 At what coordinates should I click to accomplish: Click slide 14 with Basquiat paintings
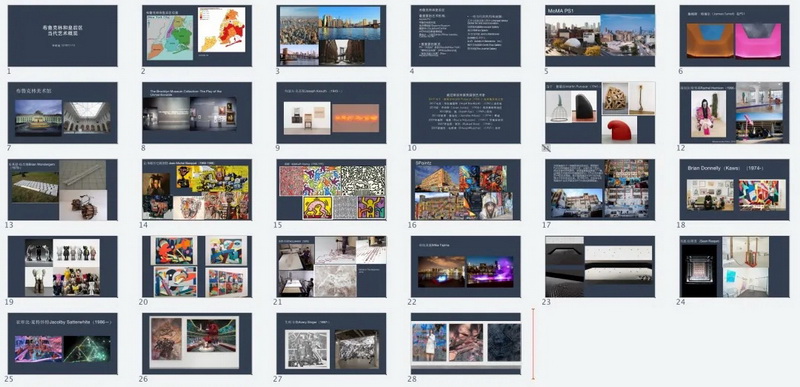pyautogui.click(x=197, y=190)
